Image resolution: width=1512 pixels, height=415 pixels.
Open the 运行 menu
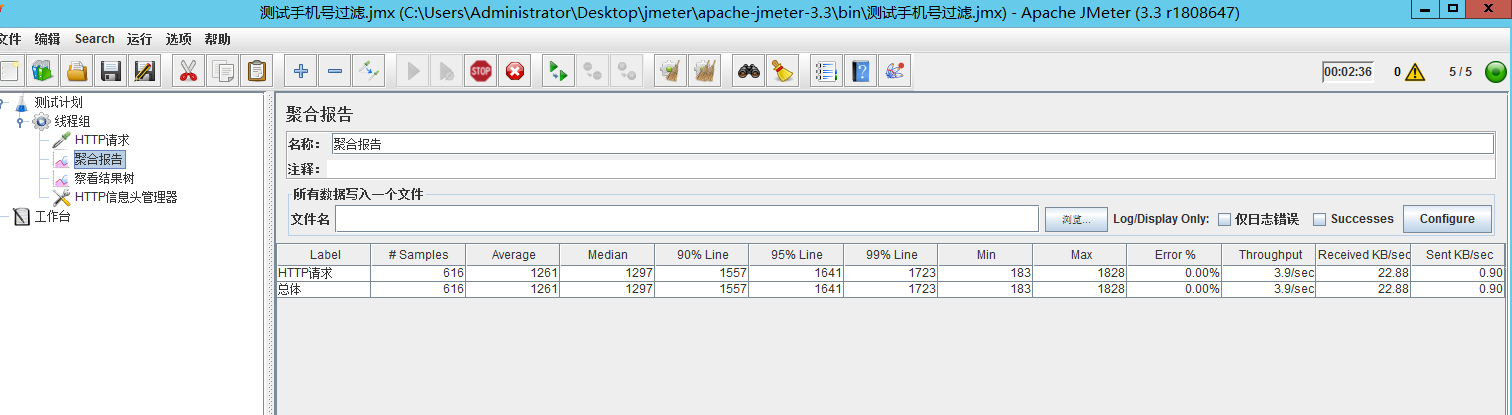click(x=140, y=39)
